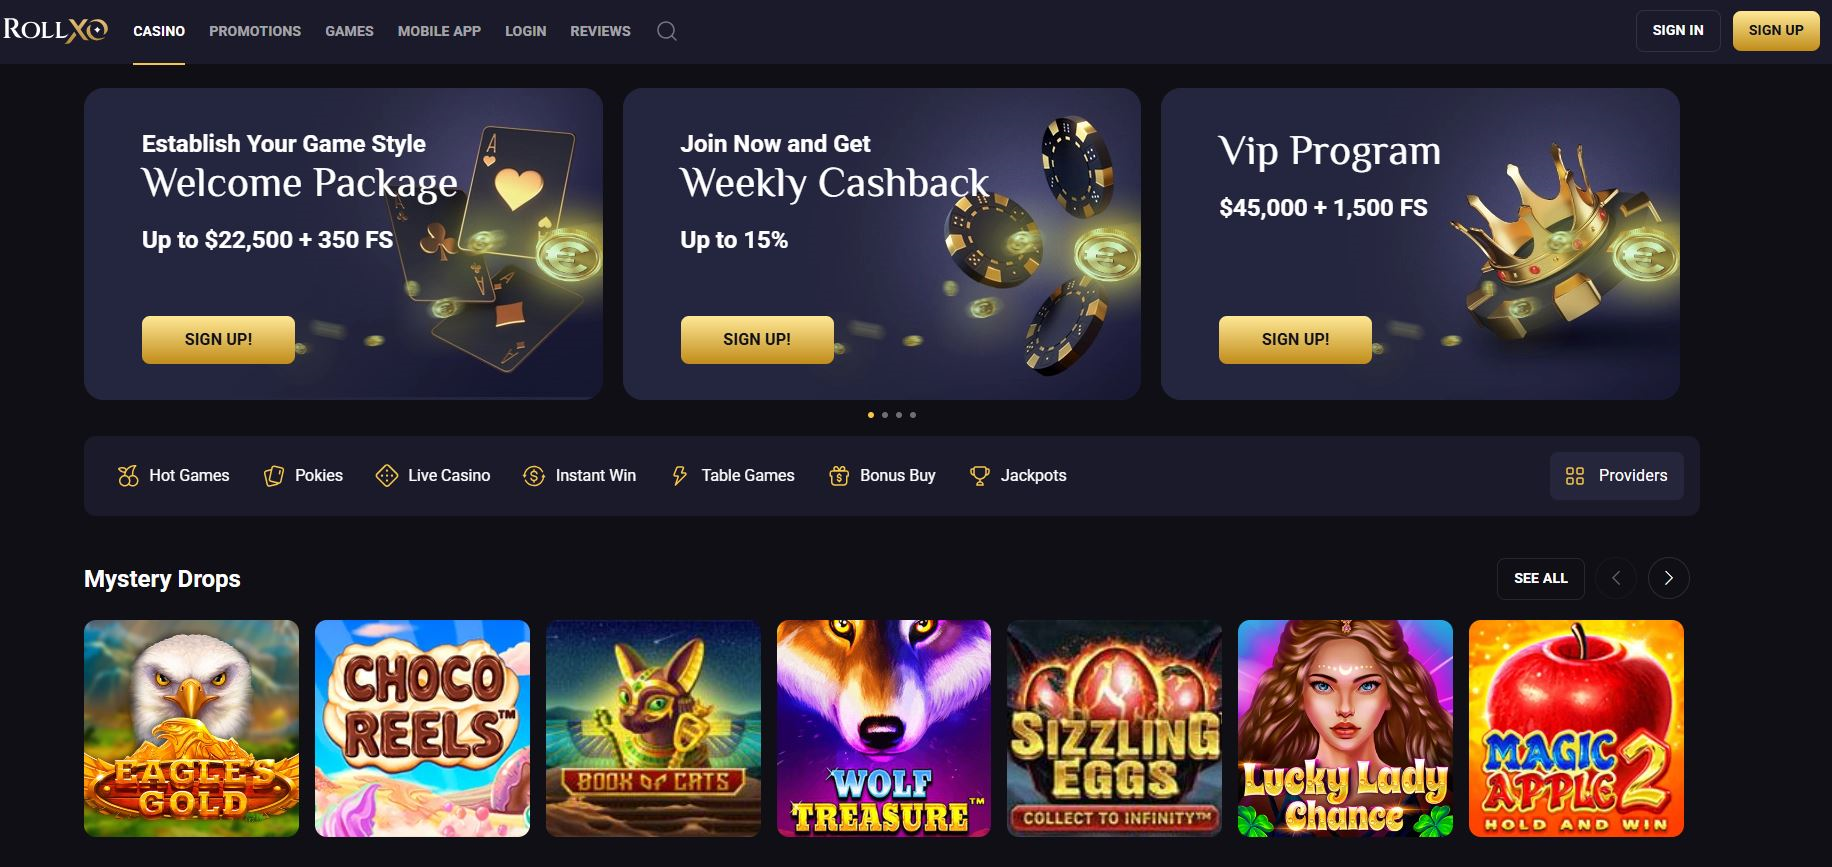This screenshot has height=867, width=1832.
Task: Open the Wolf Treasure game thumbnail
Action: [884, 728]
